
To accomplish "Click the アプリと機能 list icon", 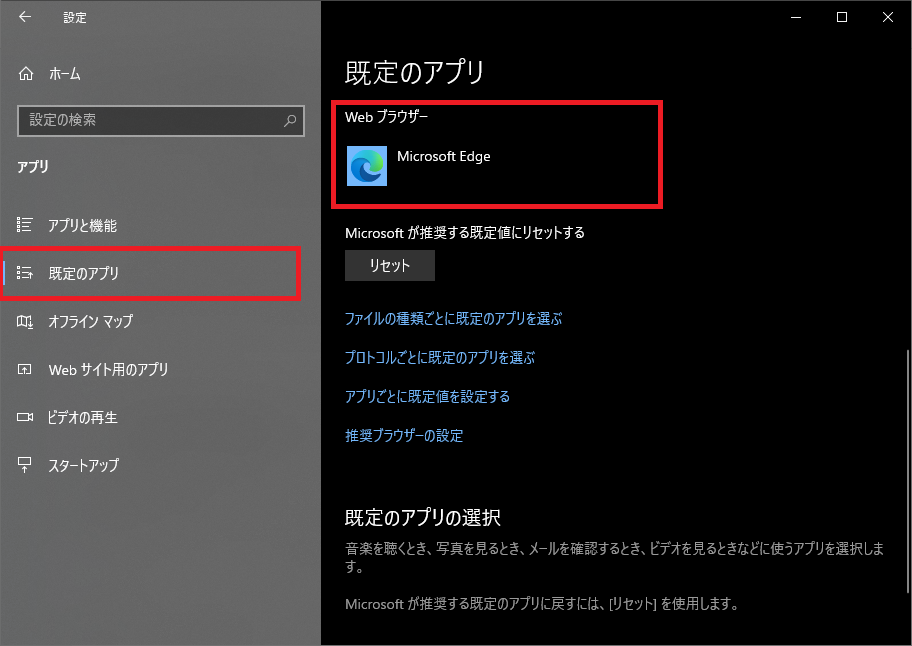I will click(24, 224).
